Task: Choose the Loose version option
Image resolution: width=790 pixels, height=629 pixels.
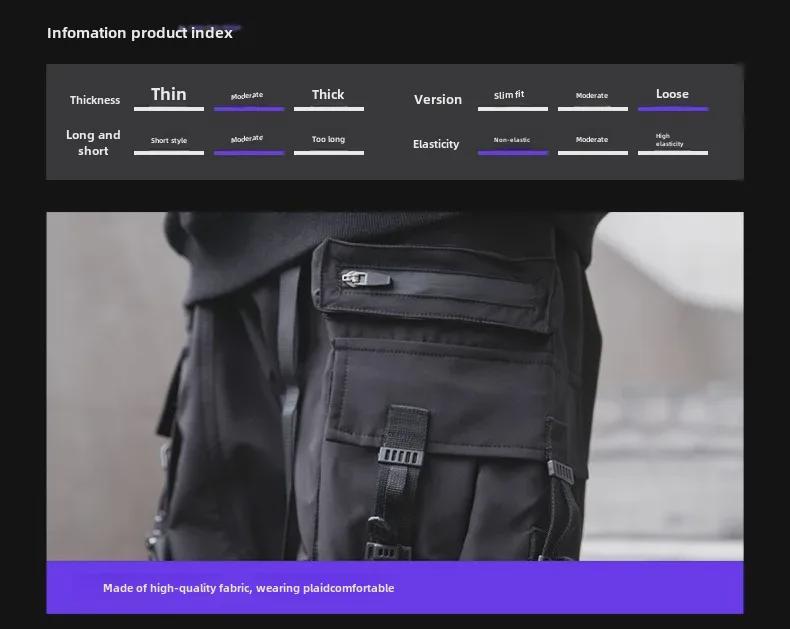Action: [x=672, y=95]
